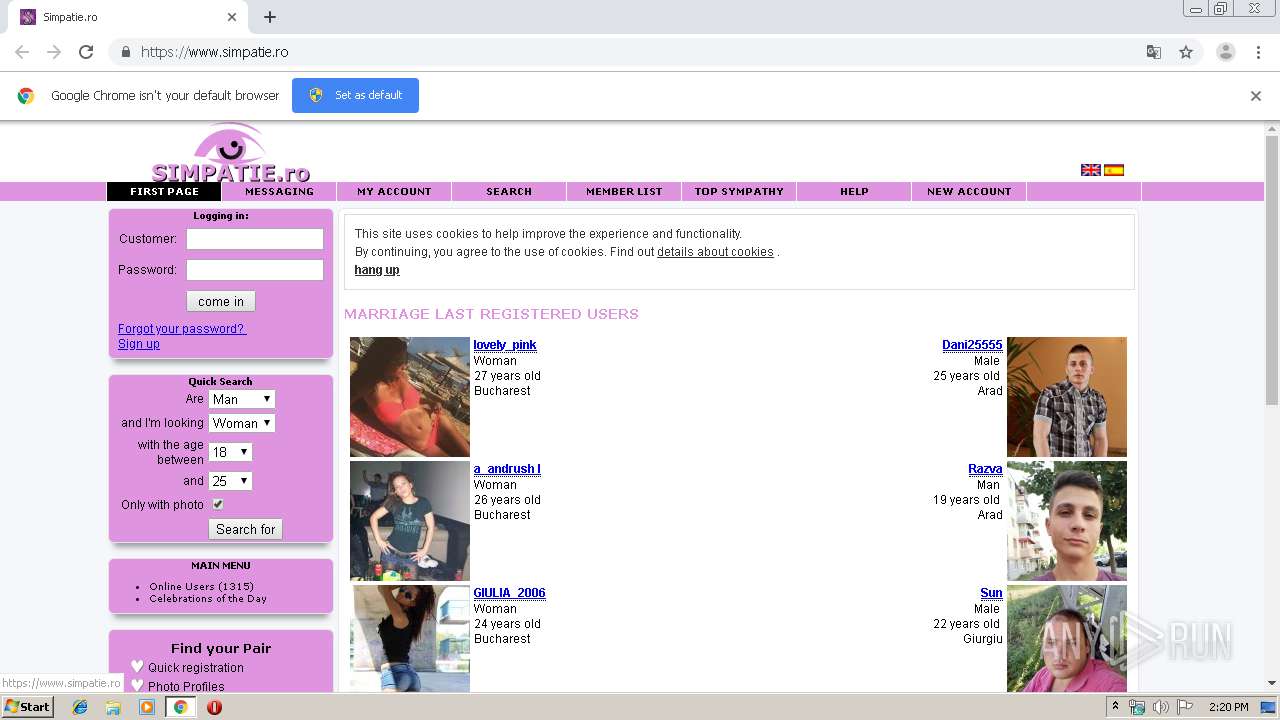Toggle the Only with photo checkbox
This screenshot has width=1280, height=720.
coord(218,505)
